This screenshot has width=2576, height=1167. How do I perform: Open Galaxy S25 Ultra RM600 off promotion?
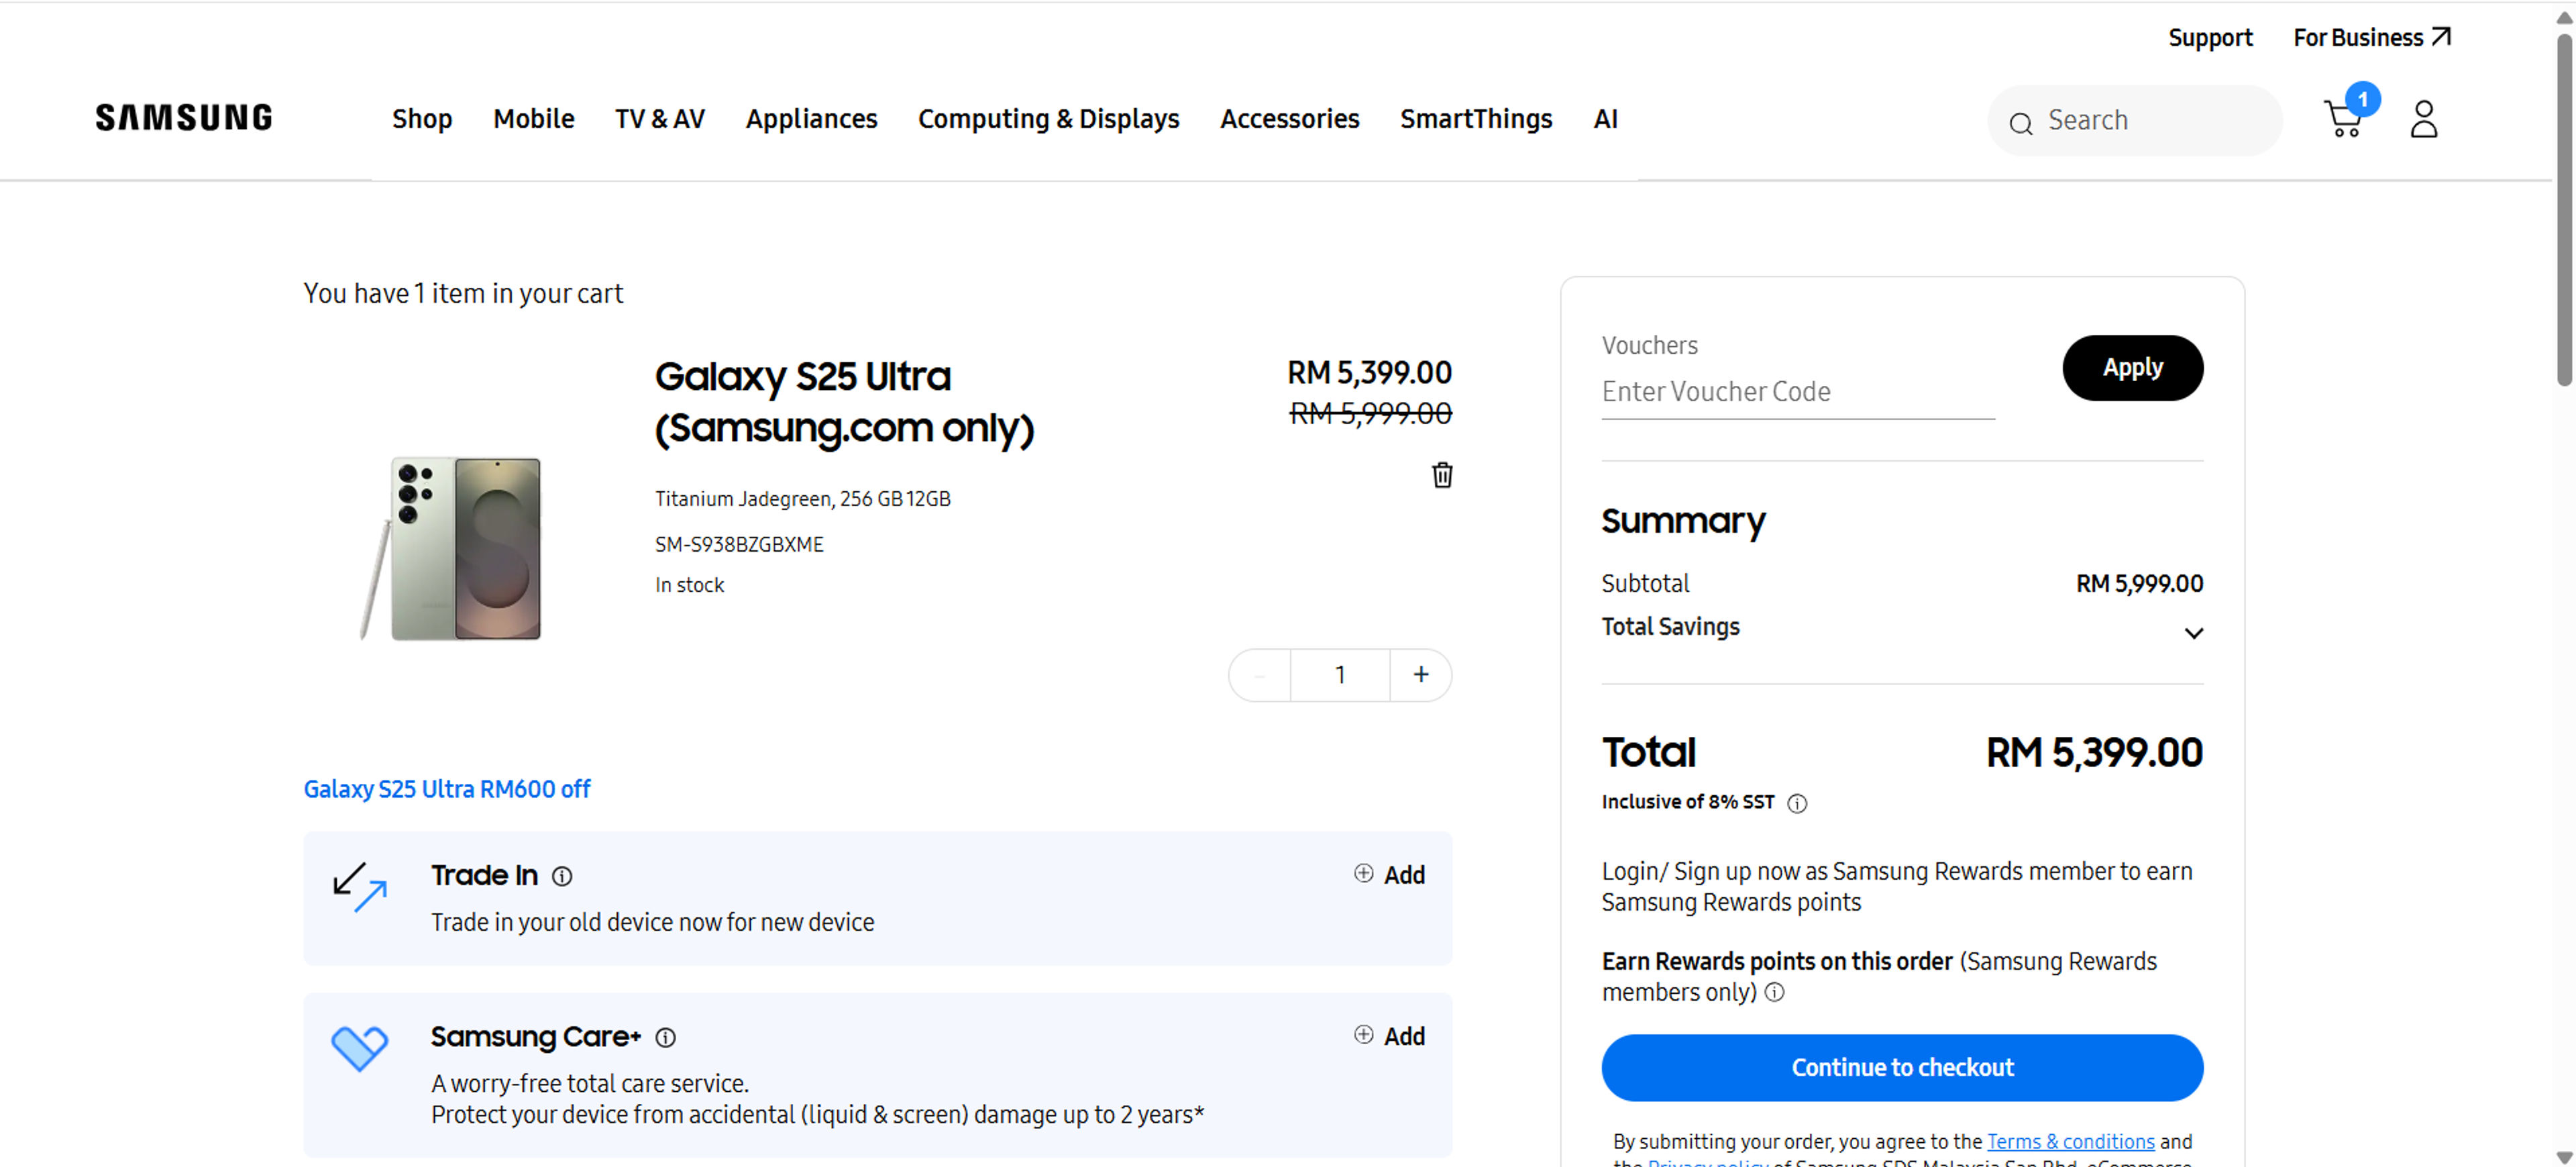pos(447,789)
